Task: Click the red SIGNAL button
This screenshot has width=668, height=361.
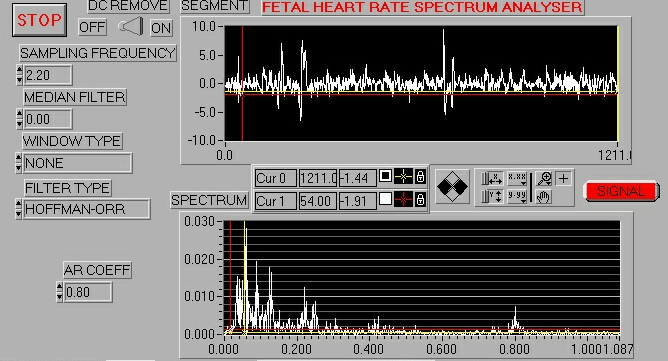Action: click(x=621, y=191)
